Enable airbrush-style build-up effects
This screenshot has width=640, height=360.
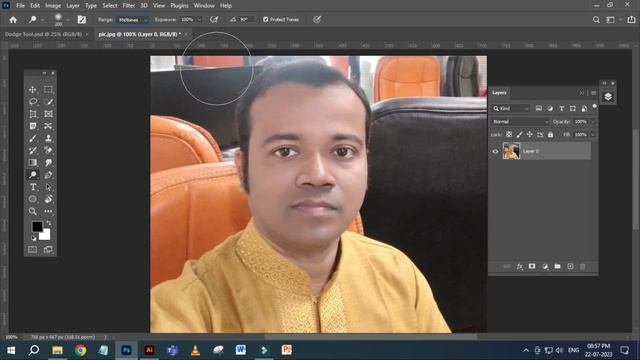click(x=214, y=20)
